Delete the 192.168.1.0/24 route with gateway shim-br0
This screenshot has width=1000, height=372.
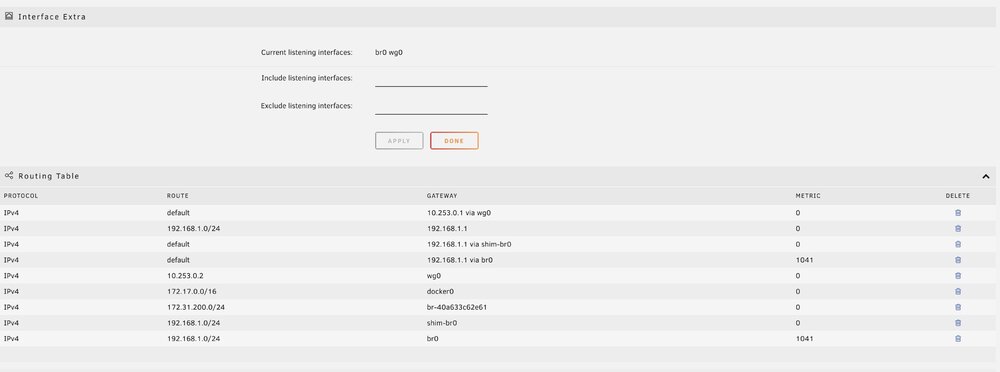958,323
